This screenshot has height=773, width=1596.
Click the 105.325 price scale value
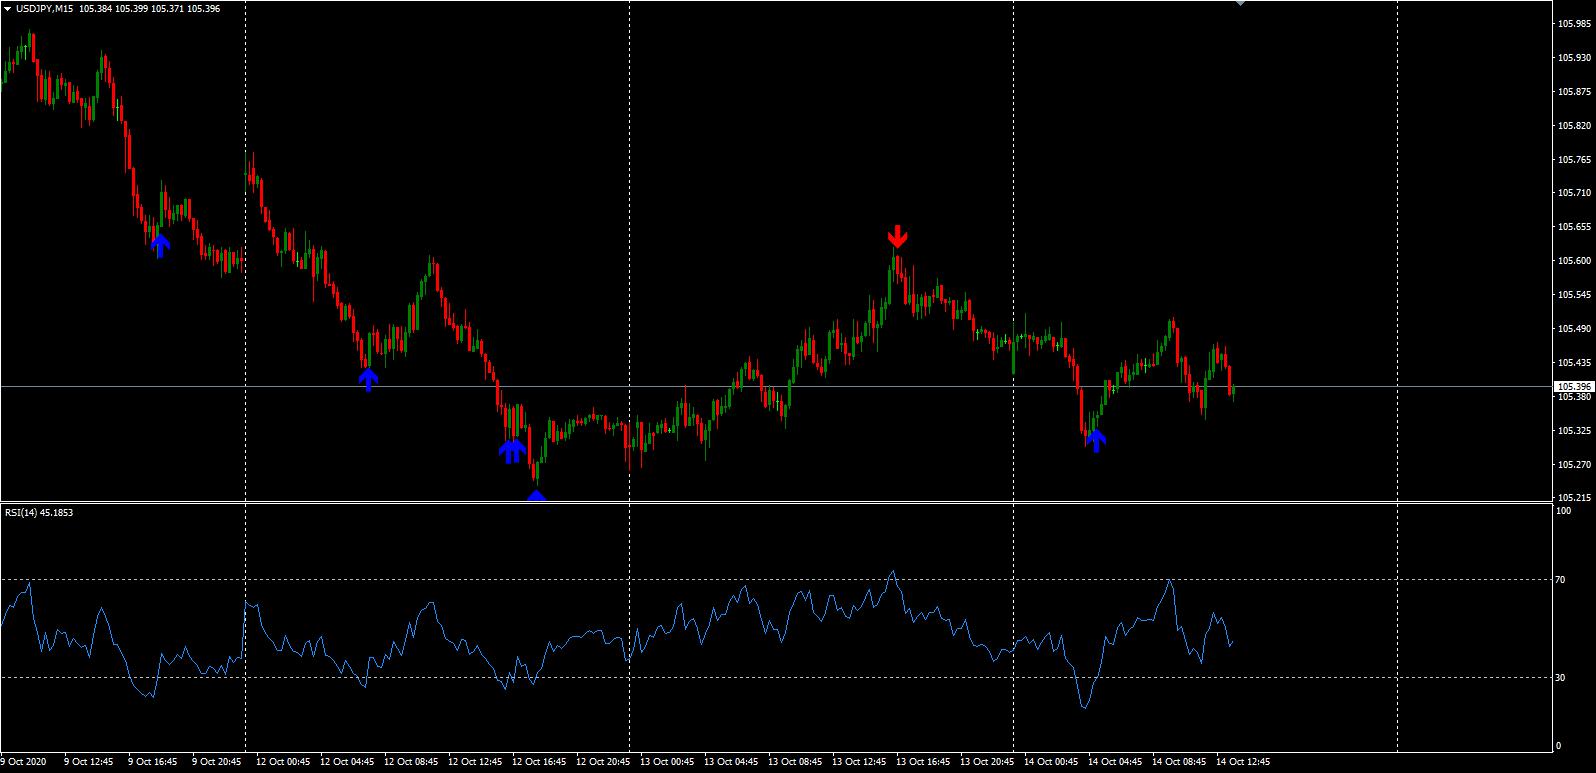1573,431
